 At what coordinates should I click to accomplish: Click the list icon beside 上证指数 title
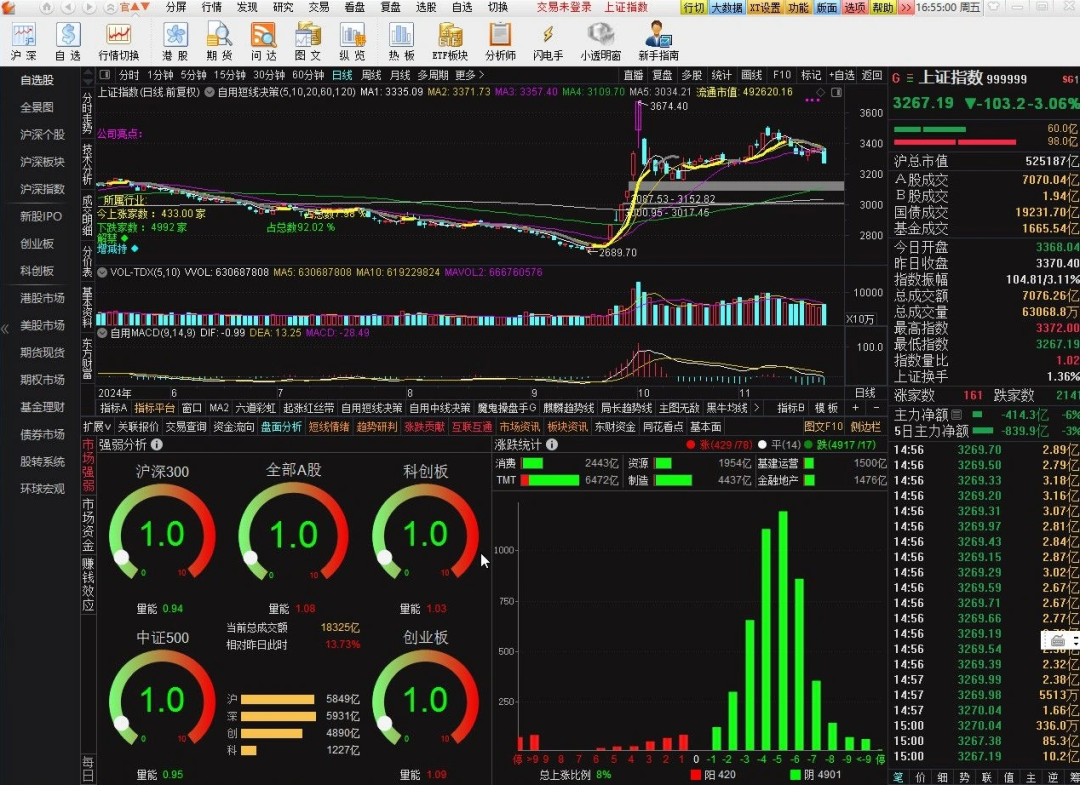tap(909, 78)
